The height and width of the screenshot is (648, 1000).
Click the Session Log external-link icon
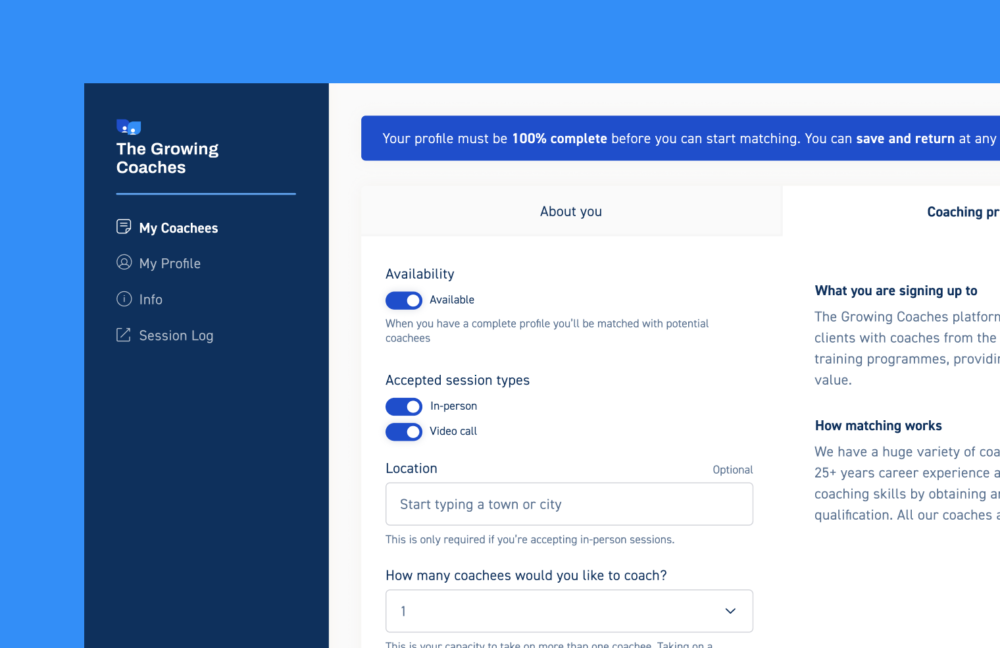pyautogui.click(x=124, y=335)
